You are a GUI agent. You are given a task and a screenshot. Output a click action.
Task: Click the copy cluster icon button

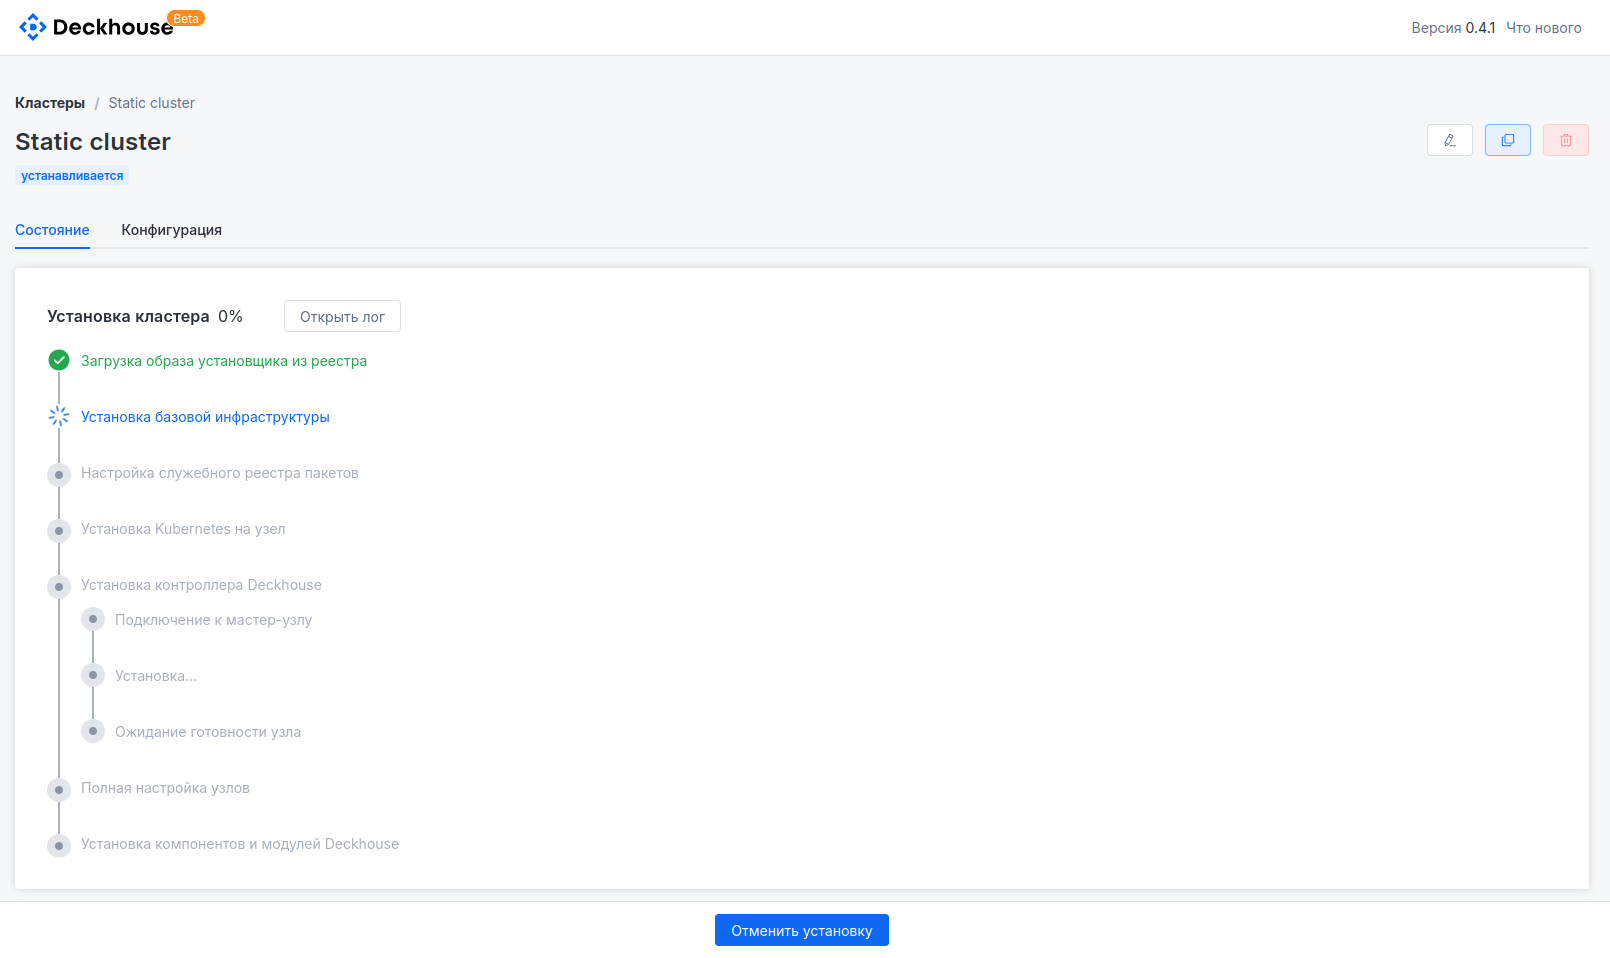point(1507,140)
